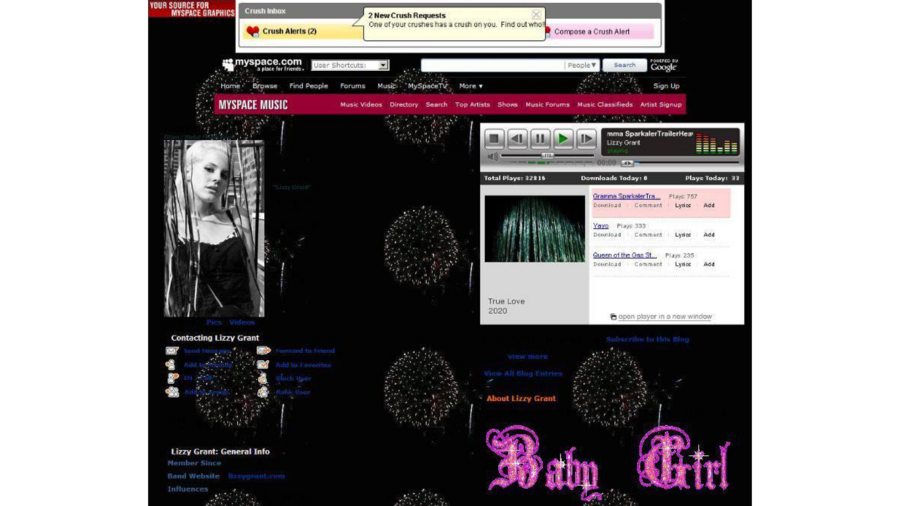
Task: Click the green play button
Action: (562, 138)
